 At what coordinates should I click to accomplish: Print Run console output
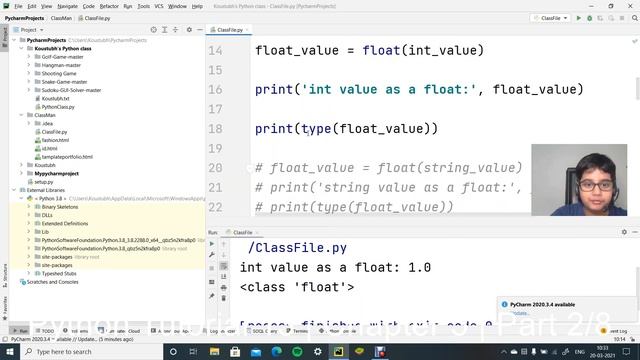(x=224, y=288)
